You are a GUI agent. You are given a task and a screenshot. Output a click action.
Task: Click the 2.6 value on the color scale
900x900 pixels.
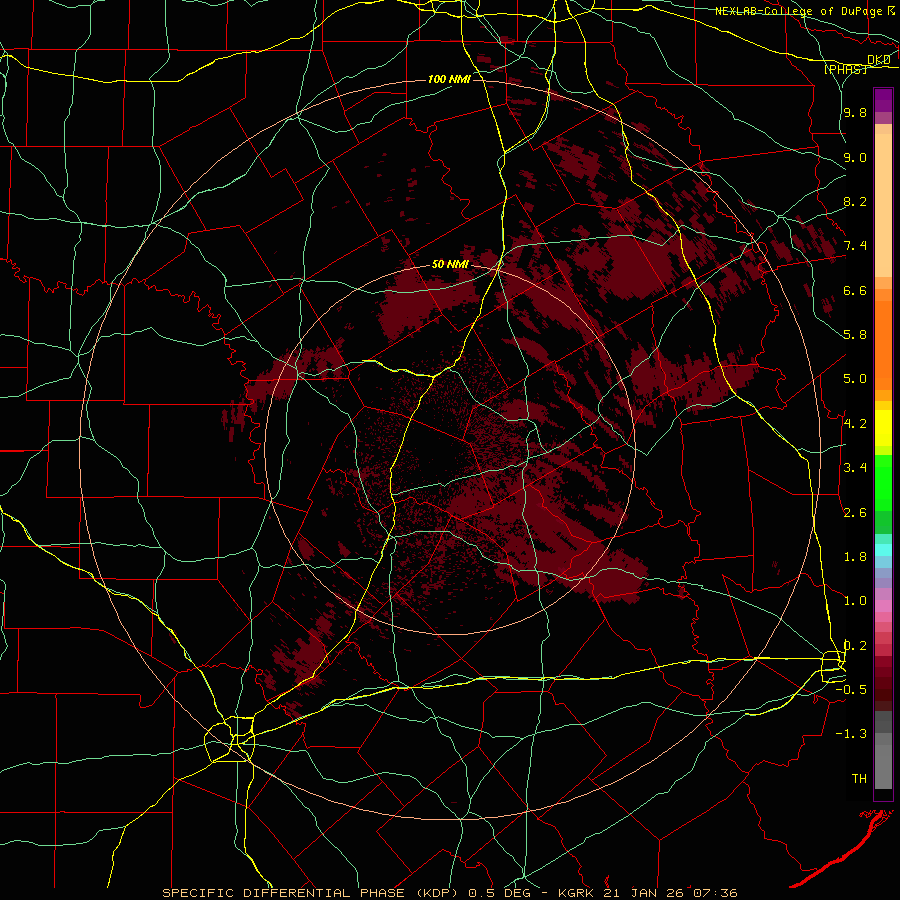point(855,512)
